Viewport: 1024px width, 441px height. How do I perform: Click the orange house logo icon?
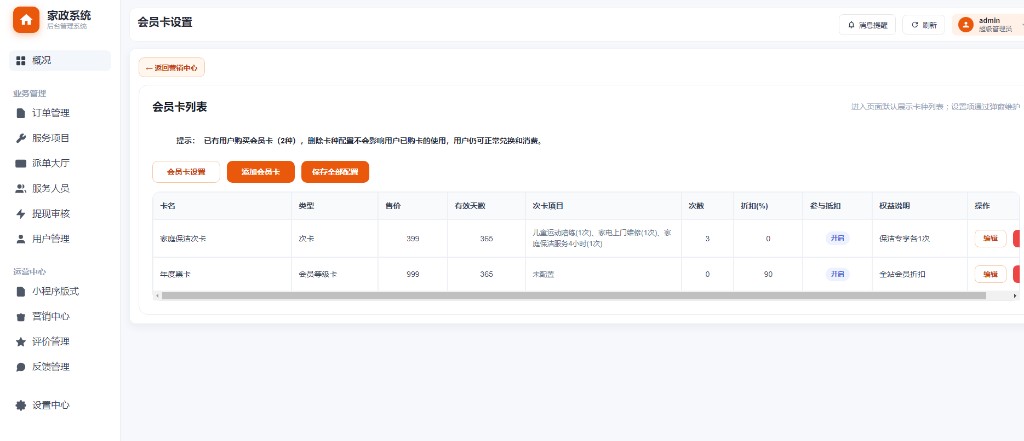click(26, 20)
